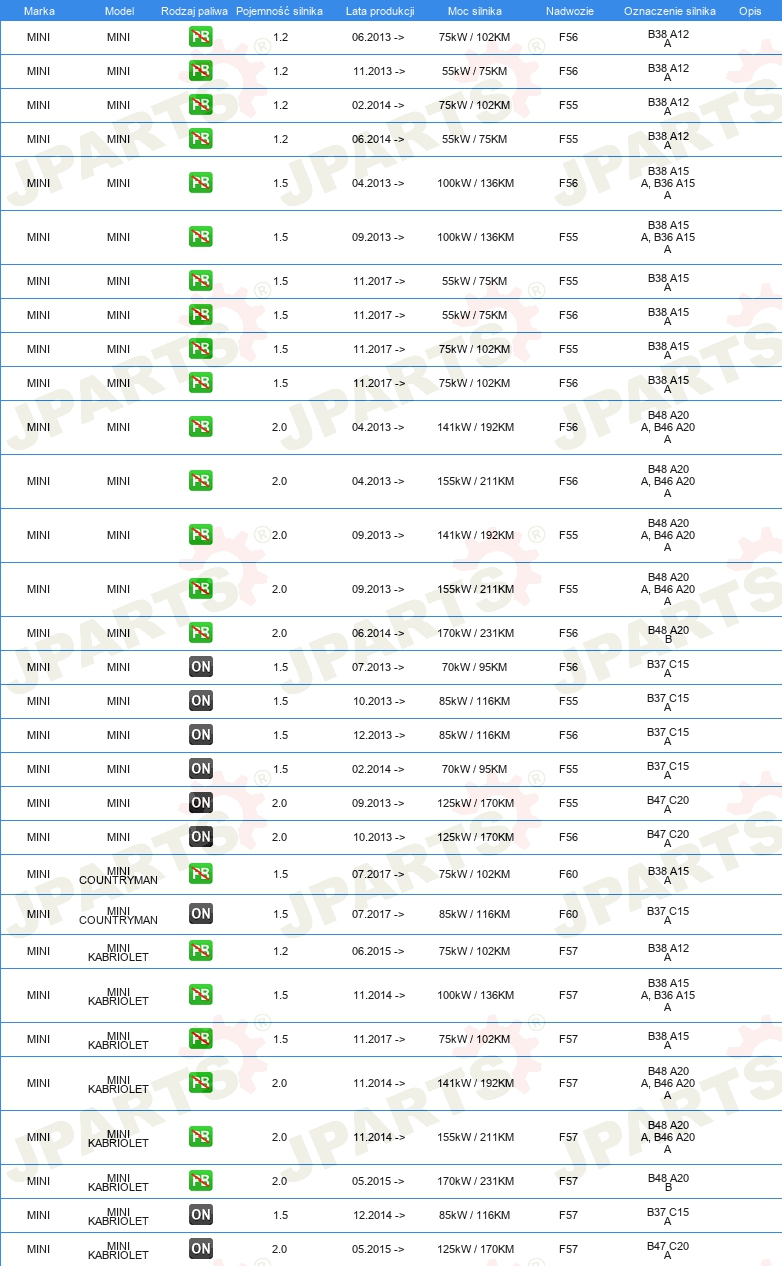This screenshot has height=1266, width=782.
Task: Click the Oznaczenie silnika column header
Action: click(670, 10)
